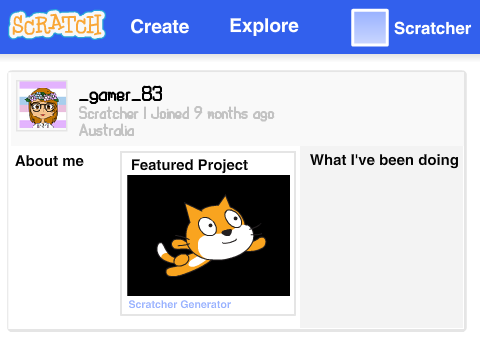Click the Australia location text
This screenshot has width=480, height=360.
(x=107, y=130)
